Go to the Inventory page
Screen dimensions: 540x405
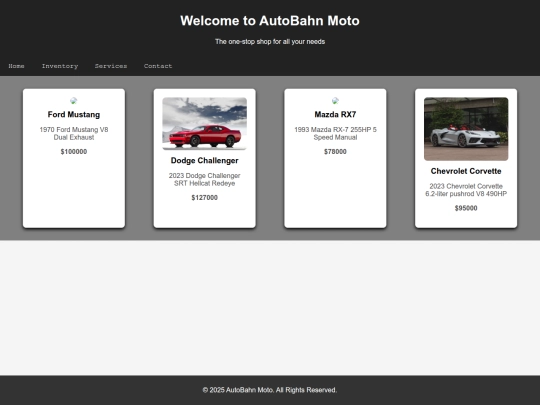[60, 66]
